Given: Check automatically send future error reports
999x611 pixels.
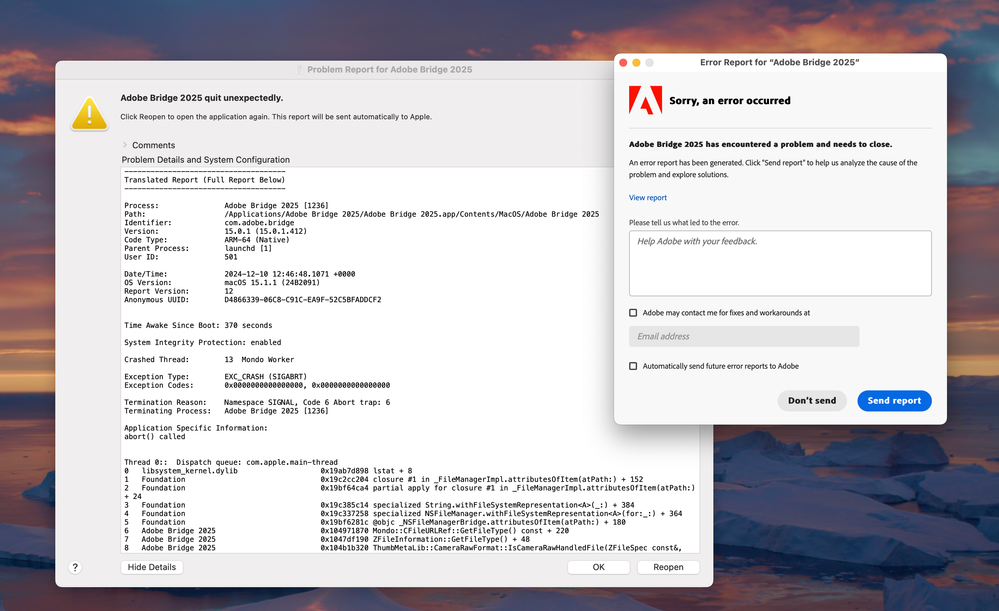Looking at the screenshot, I should pos(633,366).
